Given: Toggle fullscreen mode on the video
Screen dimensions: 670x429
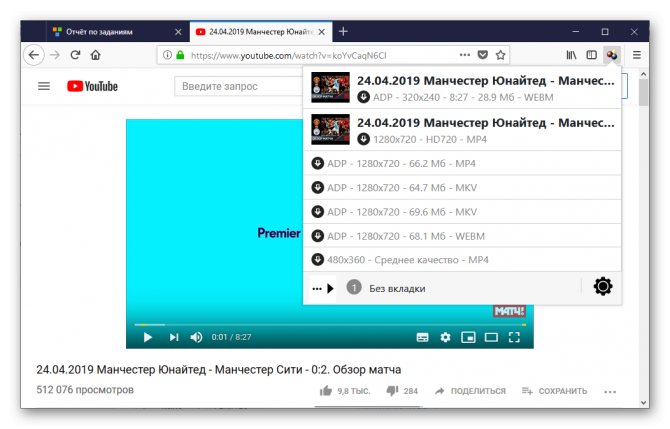Looking at the screenshot, I should pos(514,337).
